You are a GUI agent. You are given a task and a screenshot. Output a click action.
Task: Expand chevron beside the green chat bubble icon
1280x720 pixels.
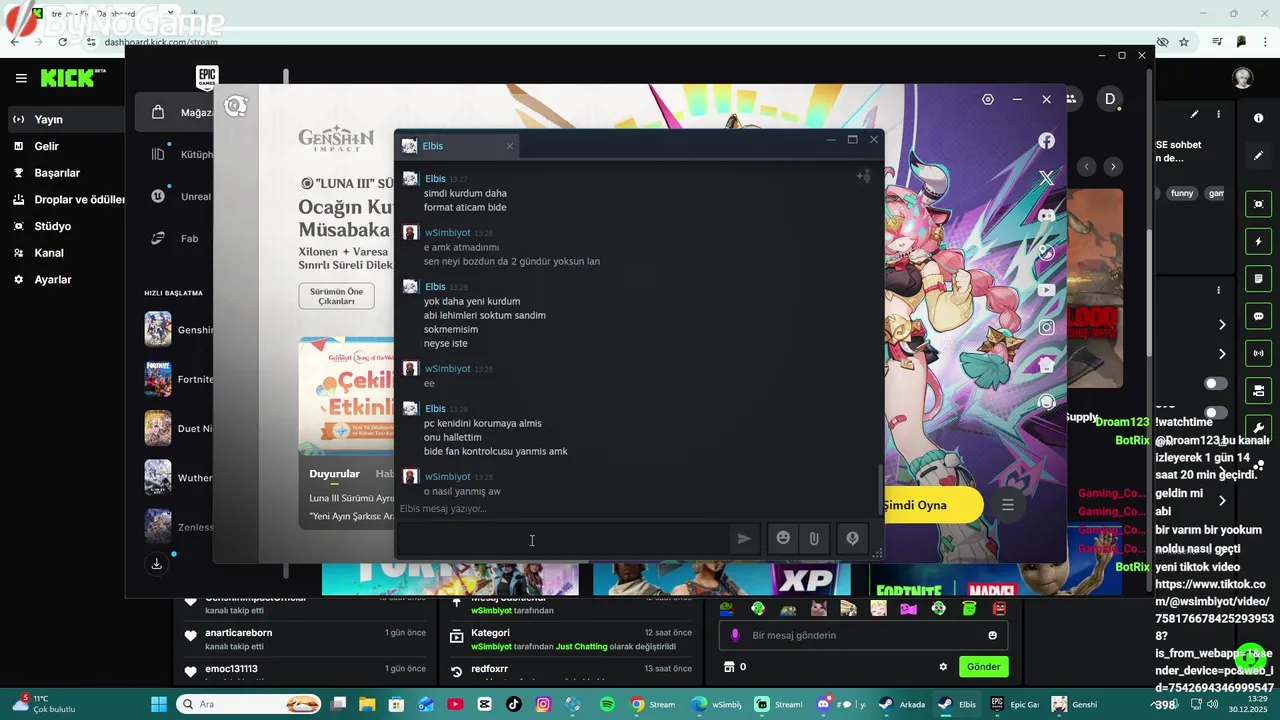pyautogui.click(x=1222, y=325)
